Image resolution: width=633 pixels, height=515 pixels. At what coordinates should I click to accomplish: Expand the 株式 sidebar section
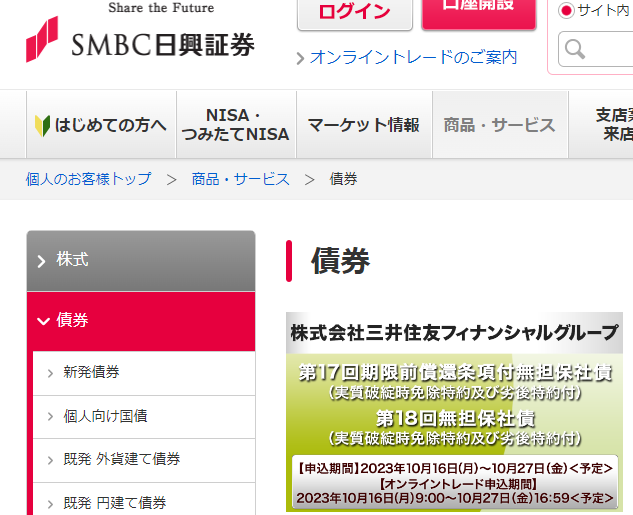tap(141, 261)
